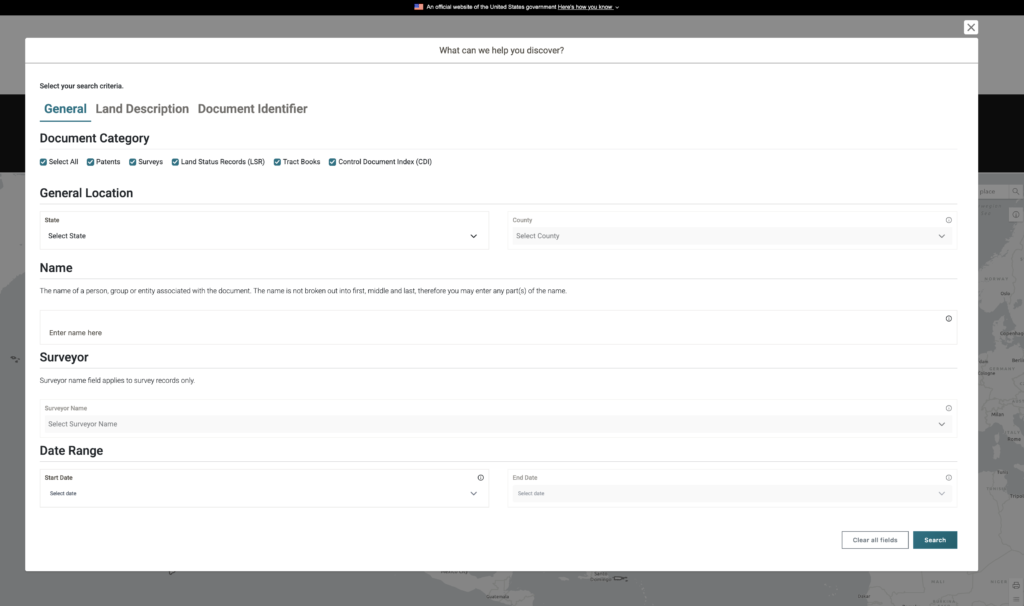Open the Document Identifier tab
The image size is (1024, 606).
[x=253, y=109]
